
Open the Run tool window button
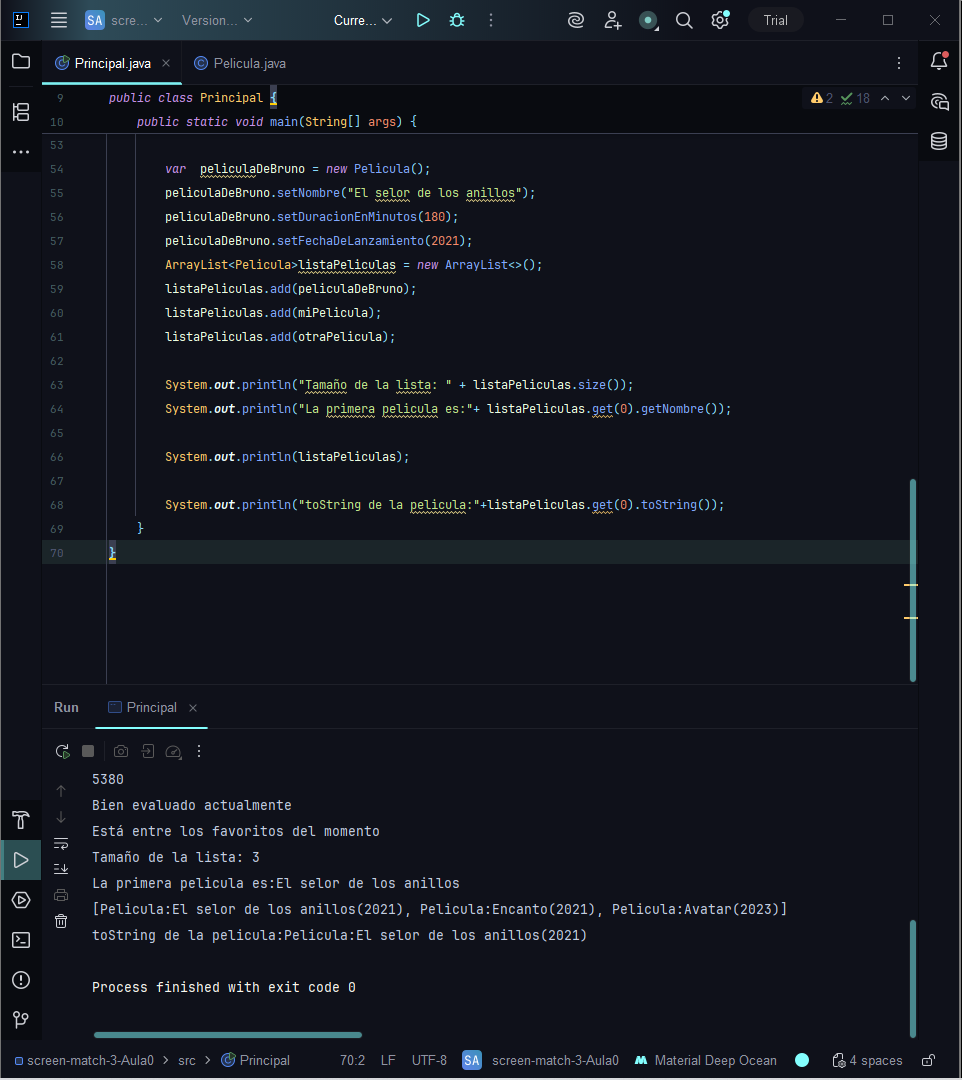point(21,860)
